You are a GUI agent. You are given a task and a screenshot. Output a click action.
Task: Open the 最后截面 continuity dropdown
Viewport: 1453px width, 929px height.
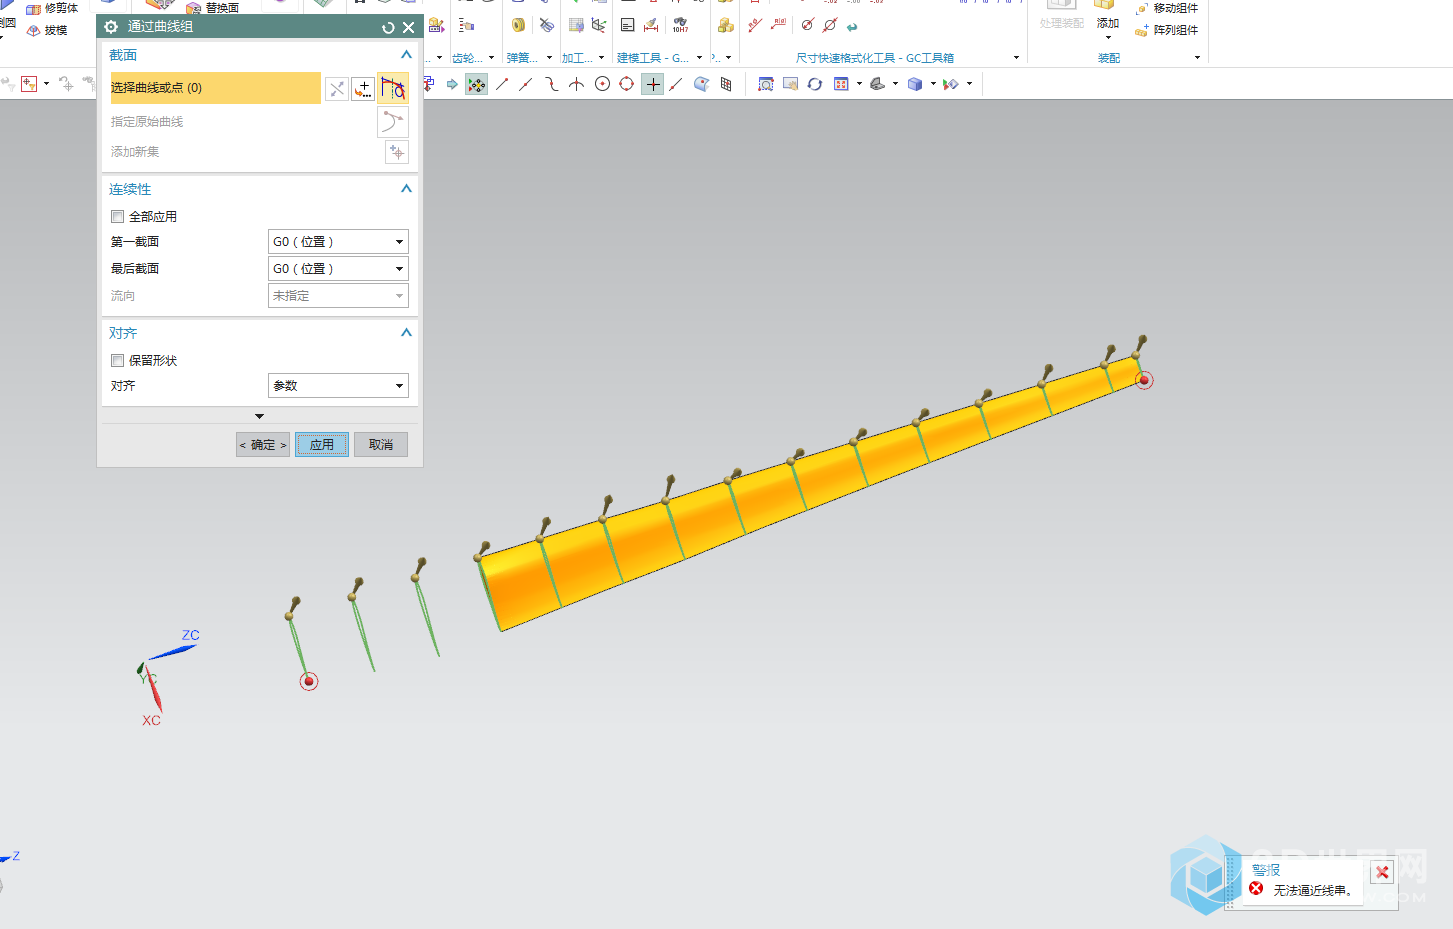point(338,269)
